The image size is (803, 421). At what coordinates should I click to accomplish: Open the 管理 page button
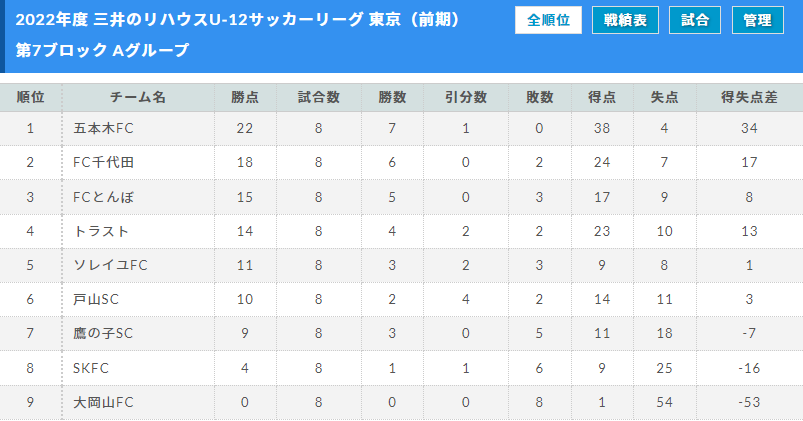pos(758,20)
